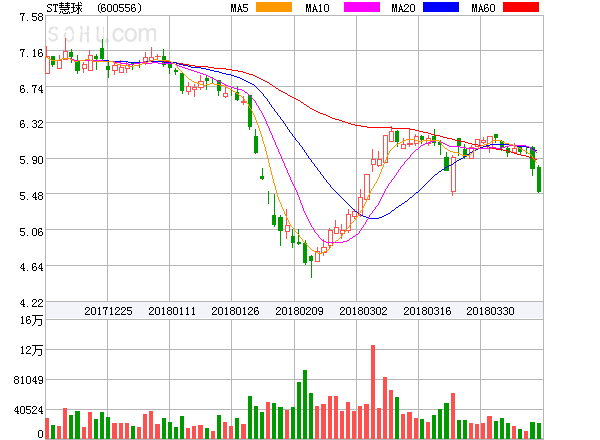Click the 6.74 price axis label
The width and height of the screenshot is (600, 440).
(31, 89)
